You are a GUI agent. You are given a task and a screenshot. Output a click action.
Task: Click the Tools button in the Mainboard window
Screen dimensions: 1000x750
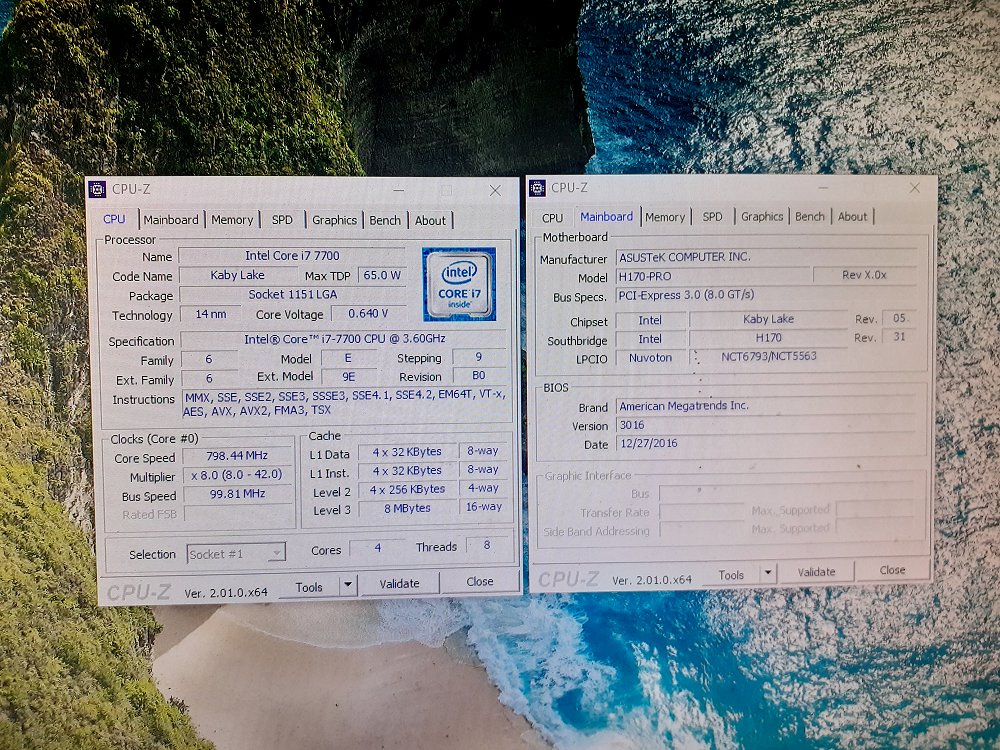tap(731, 574)
